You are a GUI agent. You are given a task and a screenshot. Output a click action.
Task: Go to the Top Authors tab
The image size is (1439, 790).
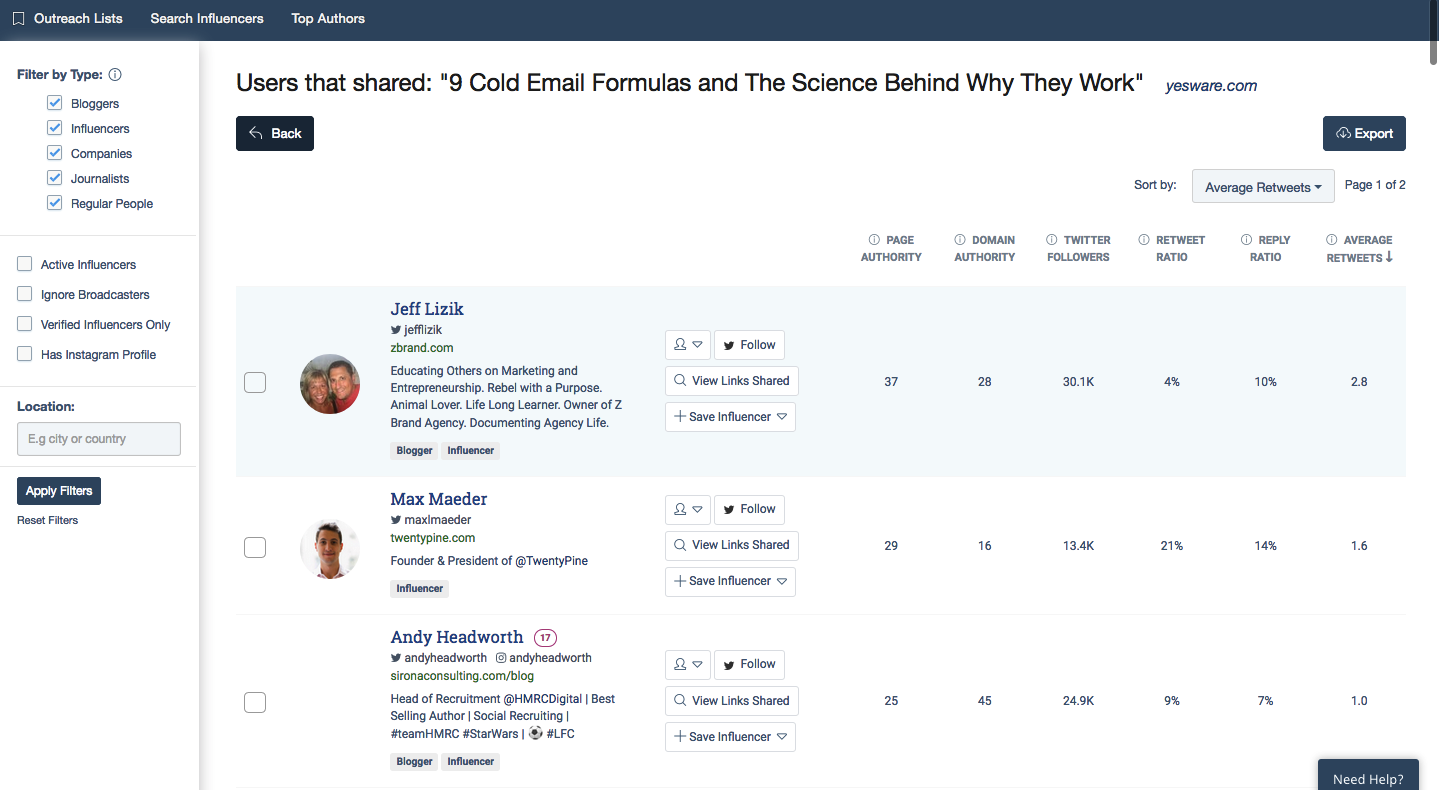coord(328,19)
